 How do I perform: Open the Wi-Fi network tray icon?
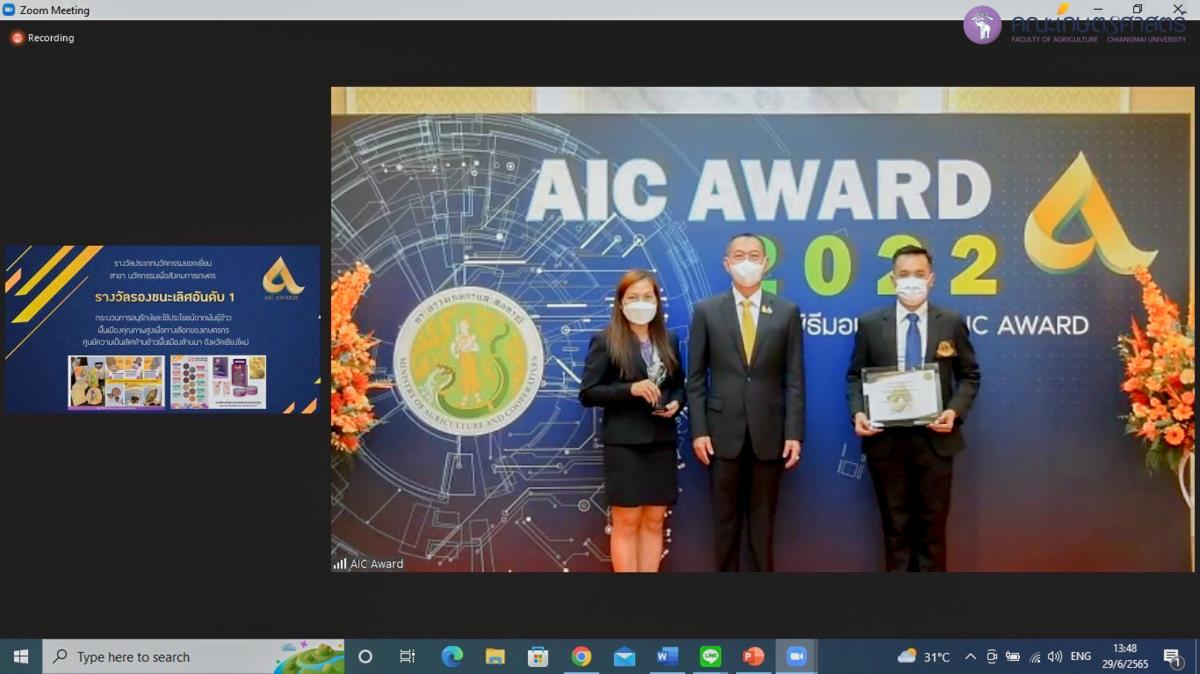click(1034, 657)
